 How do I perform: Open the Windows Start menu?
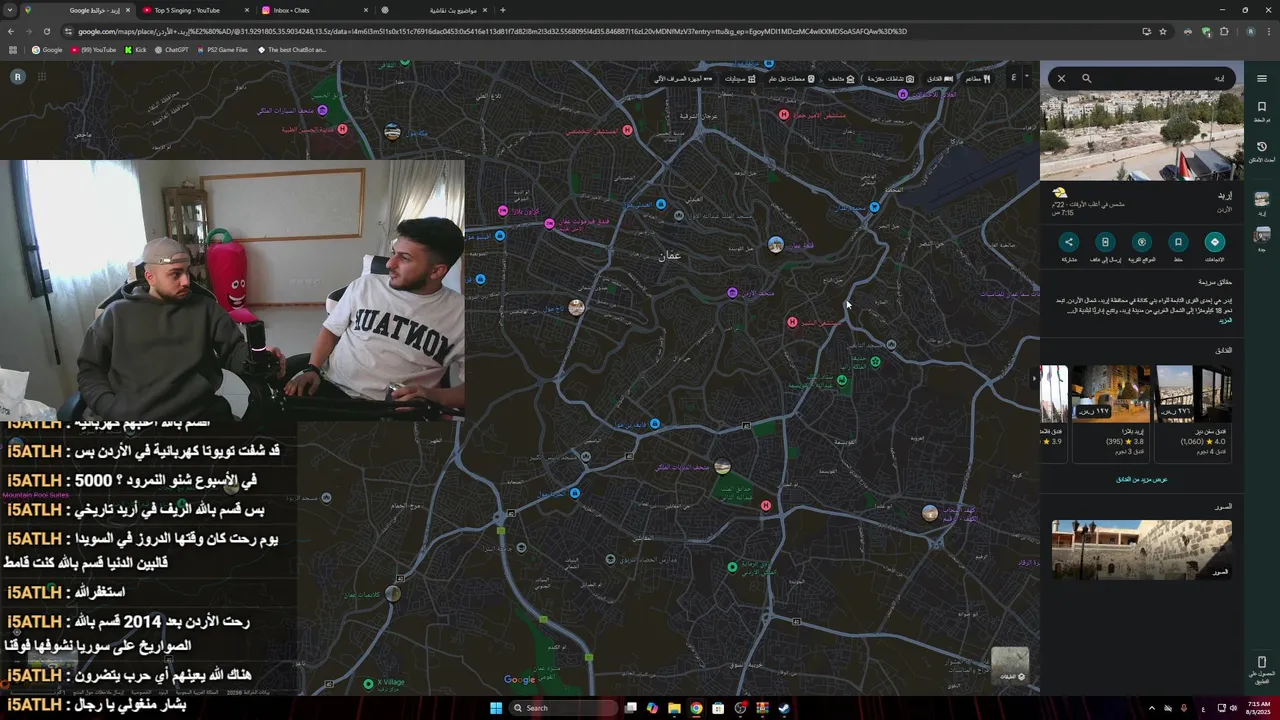pos(495,708)
